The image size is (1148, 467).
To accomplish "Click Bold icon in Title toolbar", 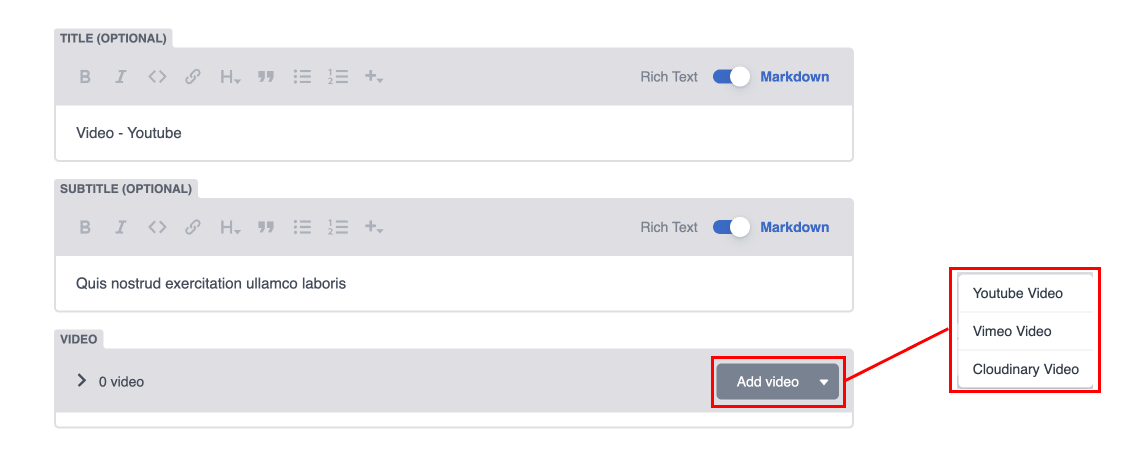I will click(x=85, y=76).
